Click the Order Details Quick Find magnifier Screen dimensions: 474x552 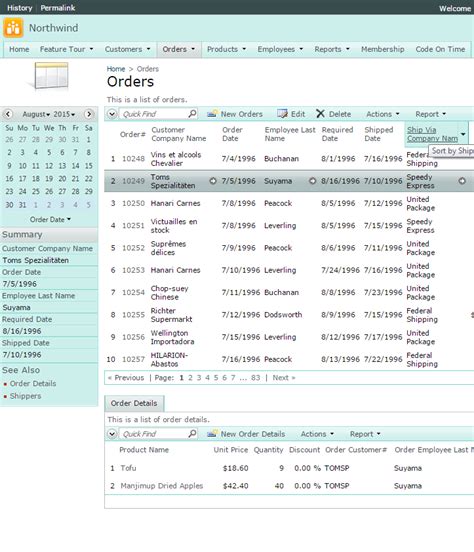[x=192, y=433]
